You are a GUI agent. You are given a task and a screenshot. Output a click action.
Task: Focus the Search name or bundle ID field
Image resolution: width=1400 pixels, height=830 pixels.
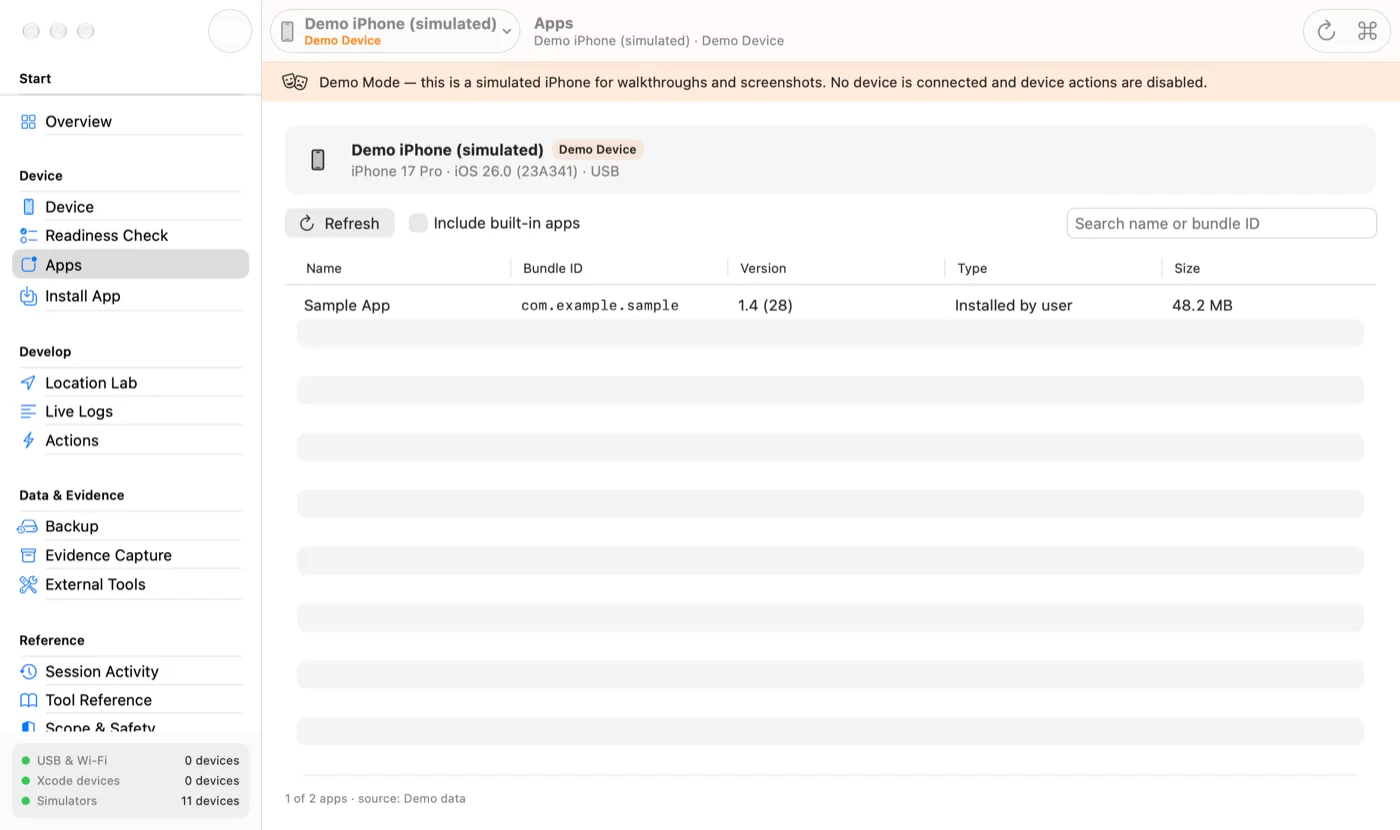click(x=1222, y=223)
